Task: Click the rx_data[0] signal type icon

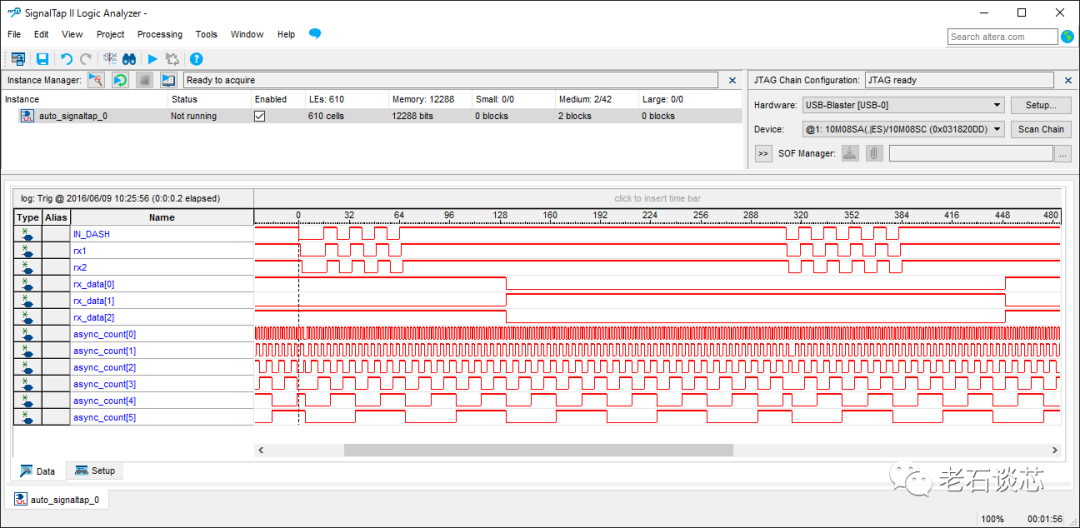Action: pyautogui.click(x=28, y=284)
